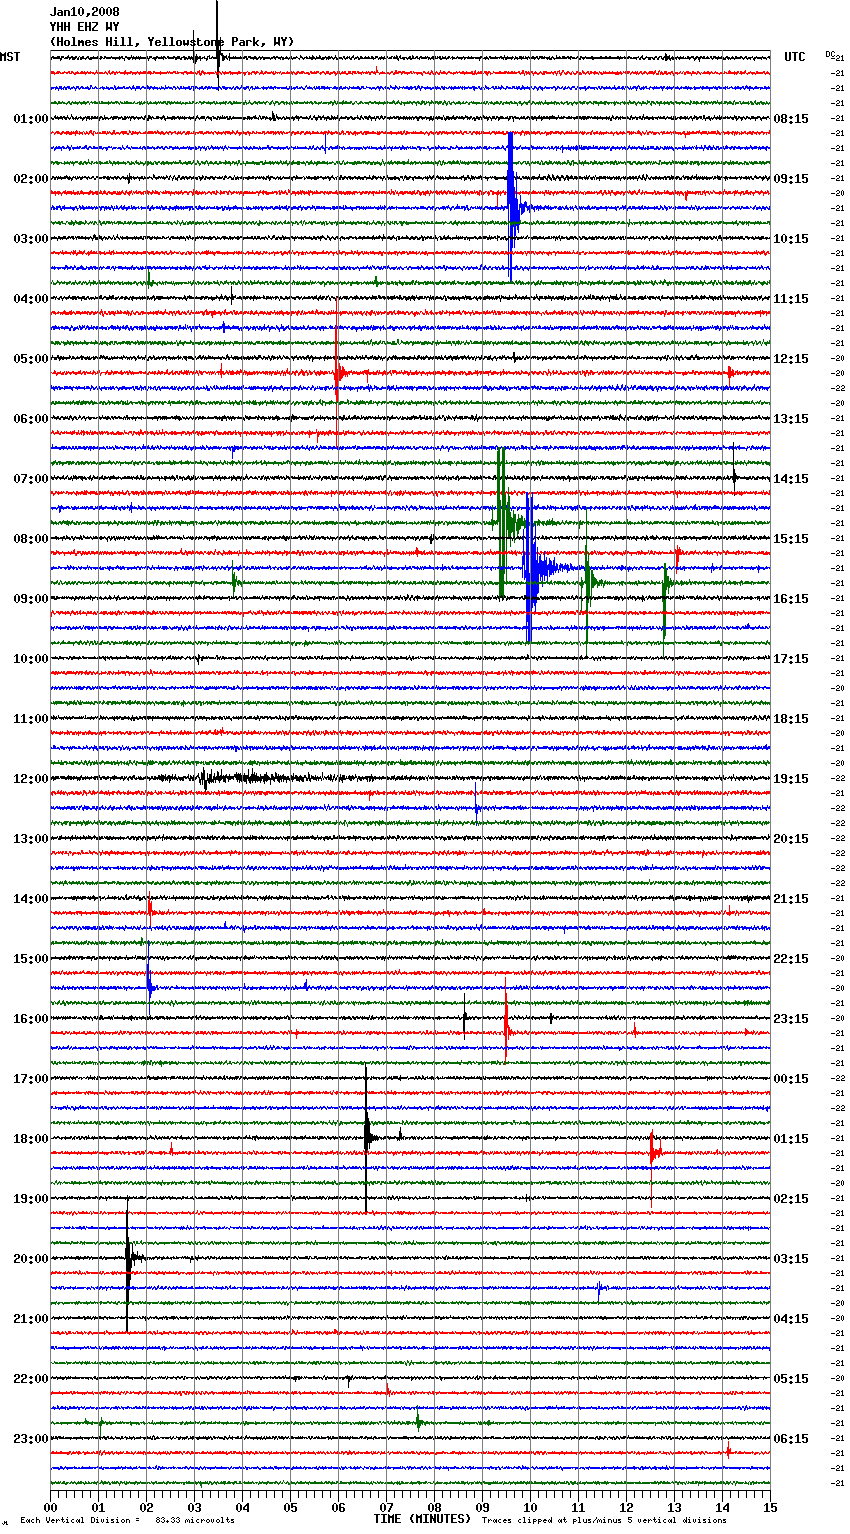Click the 16:15 UTC time label

(x=791, y=599)
